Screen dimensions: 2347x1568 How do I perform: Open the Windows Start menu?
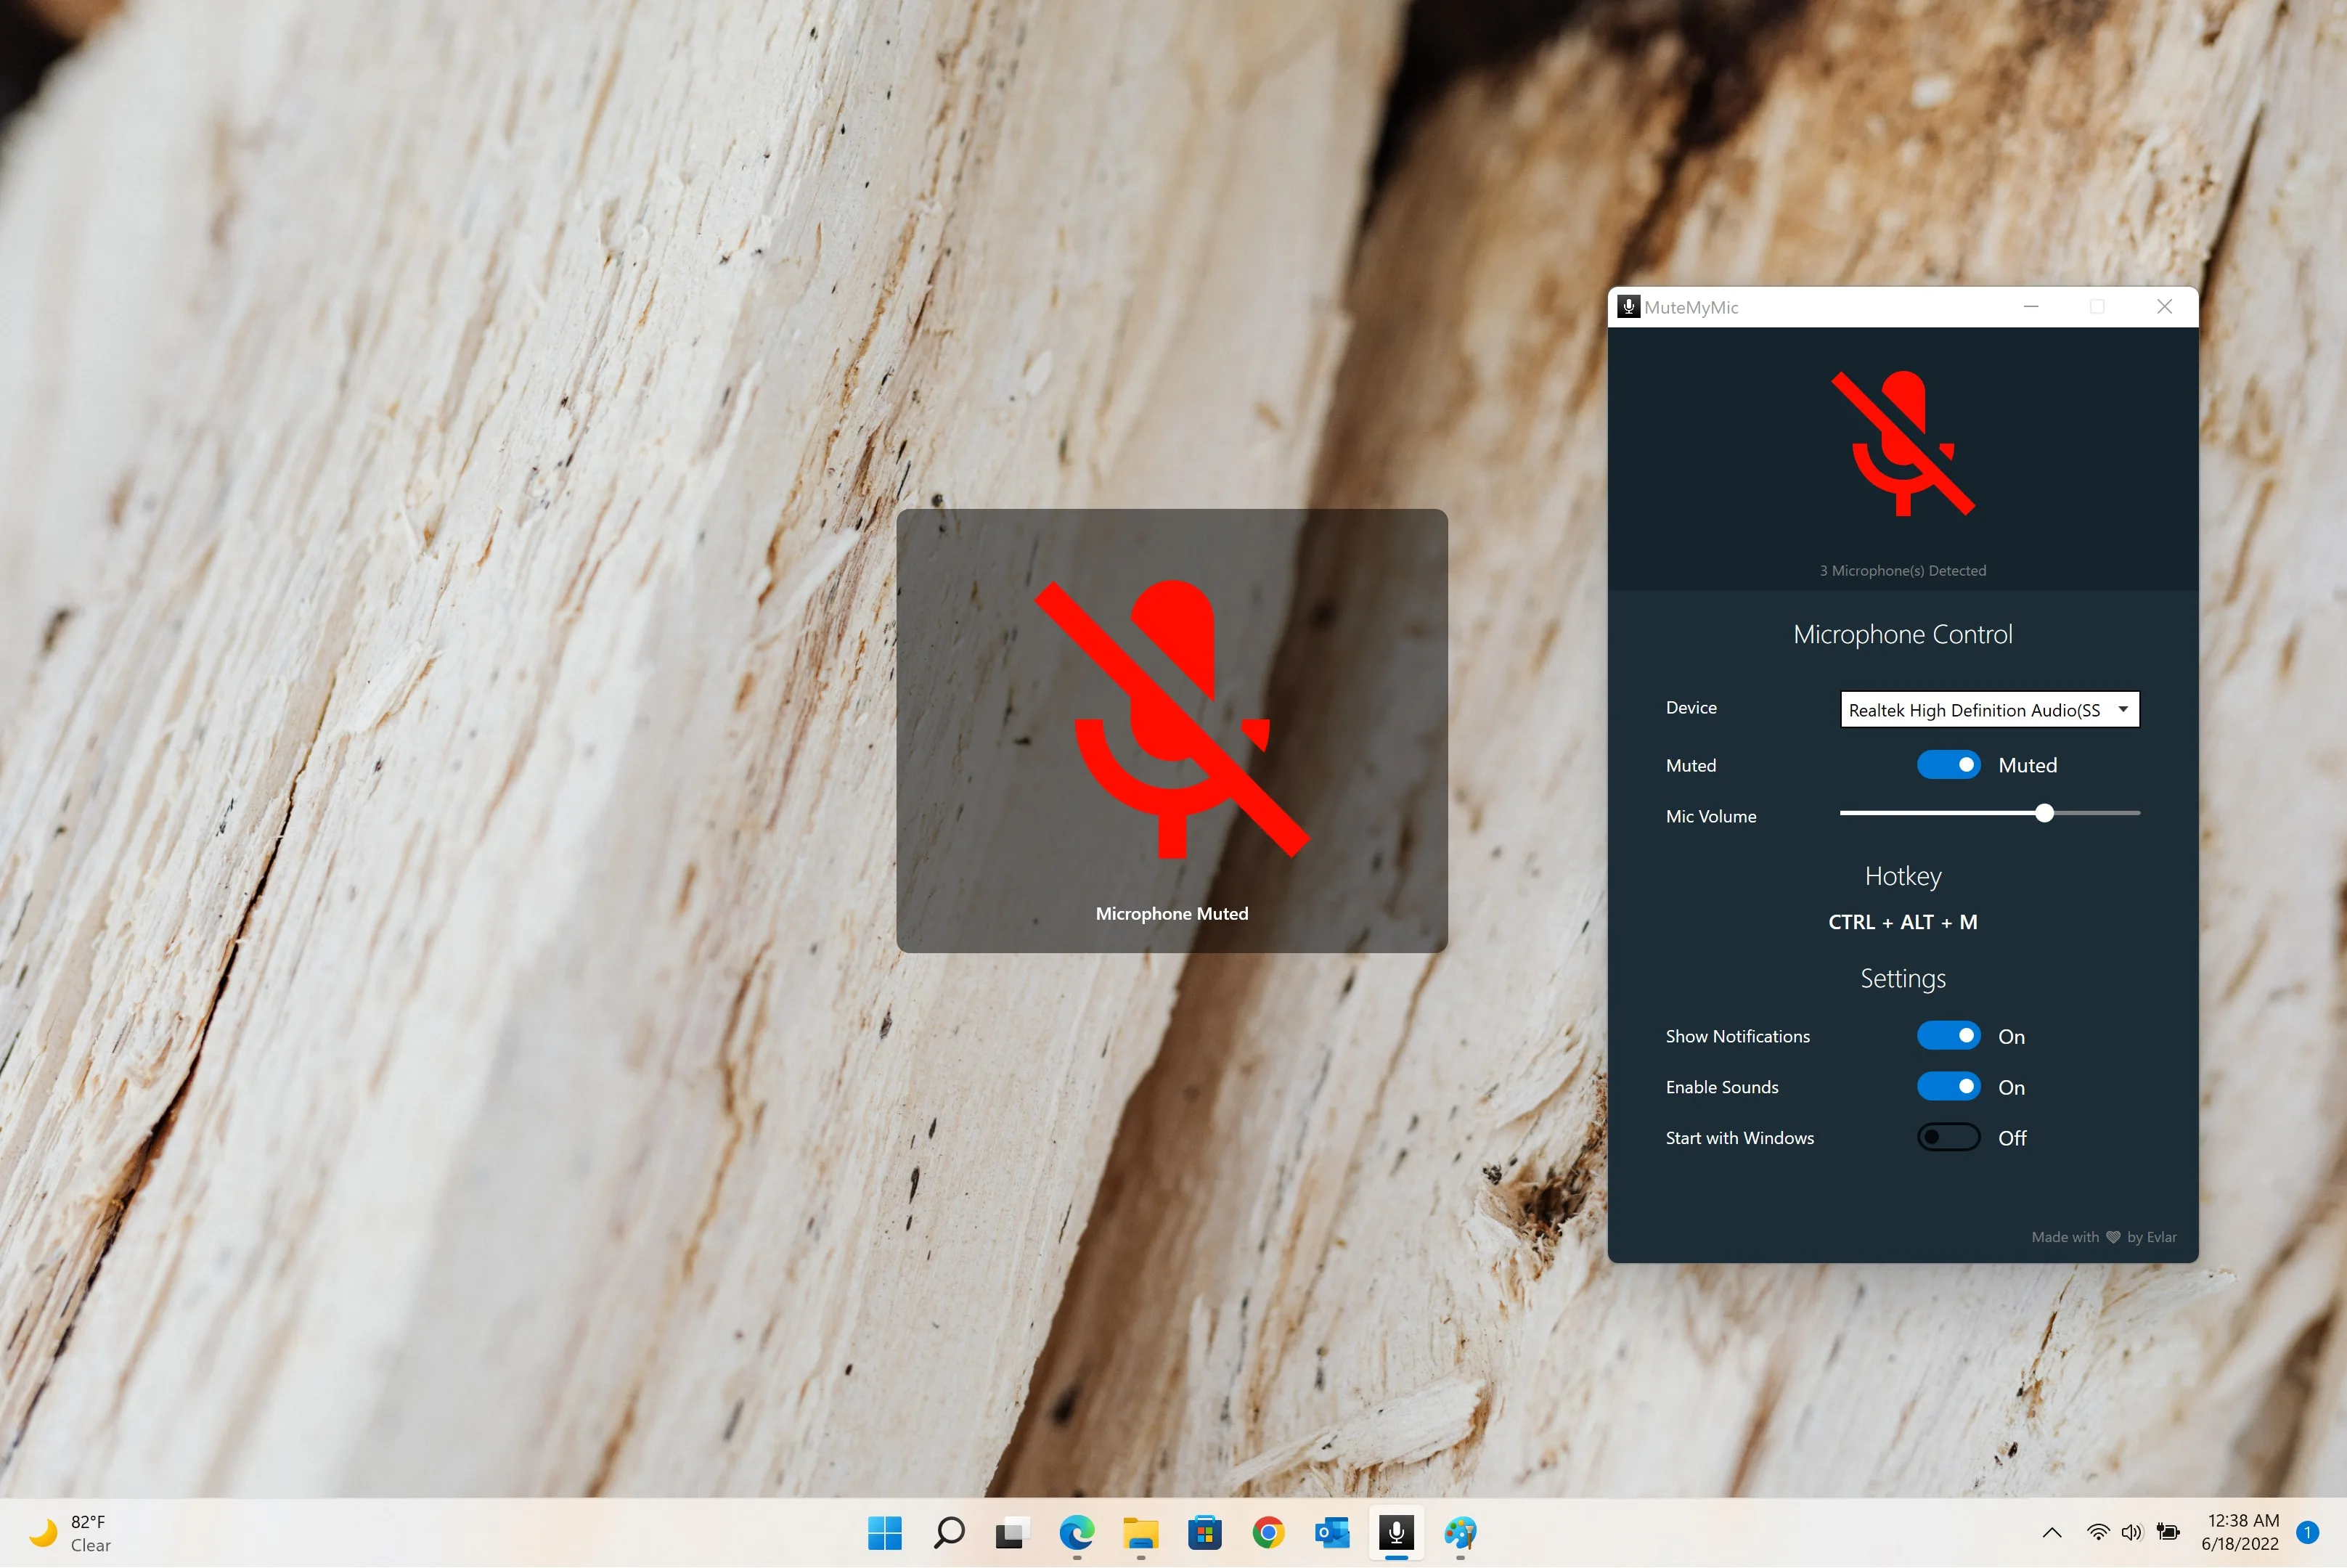coord(884,1532)
